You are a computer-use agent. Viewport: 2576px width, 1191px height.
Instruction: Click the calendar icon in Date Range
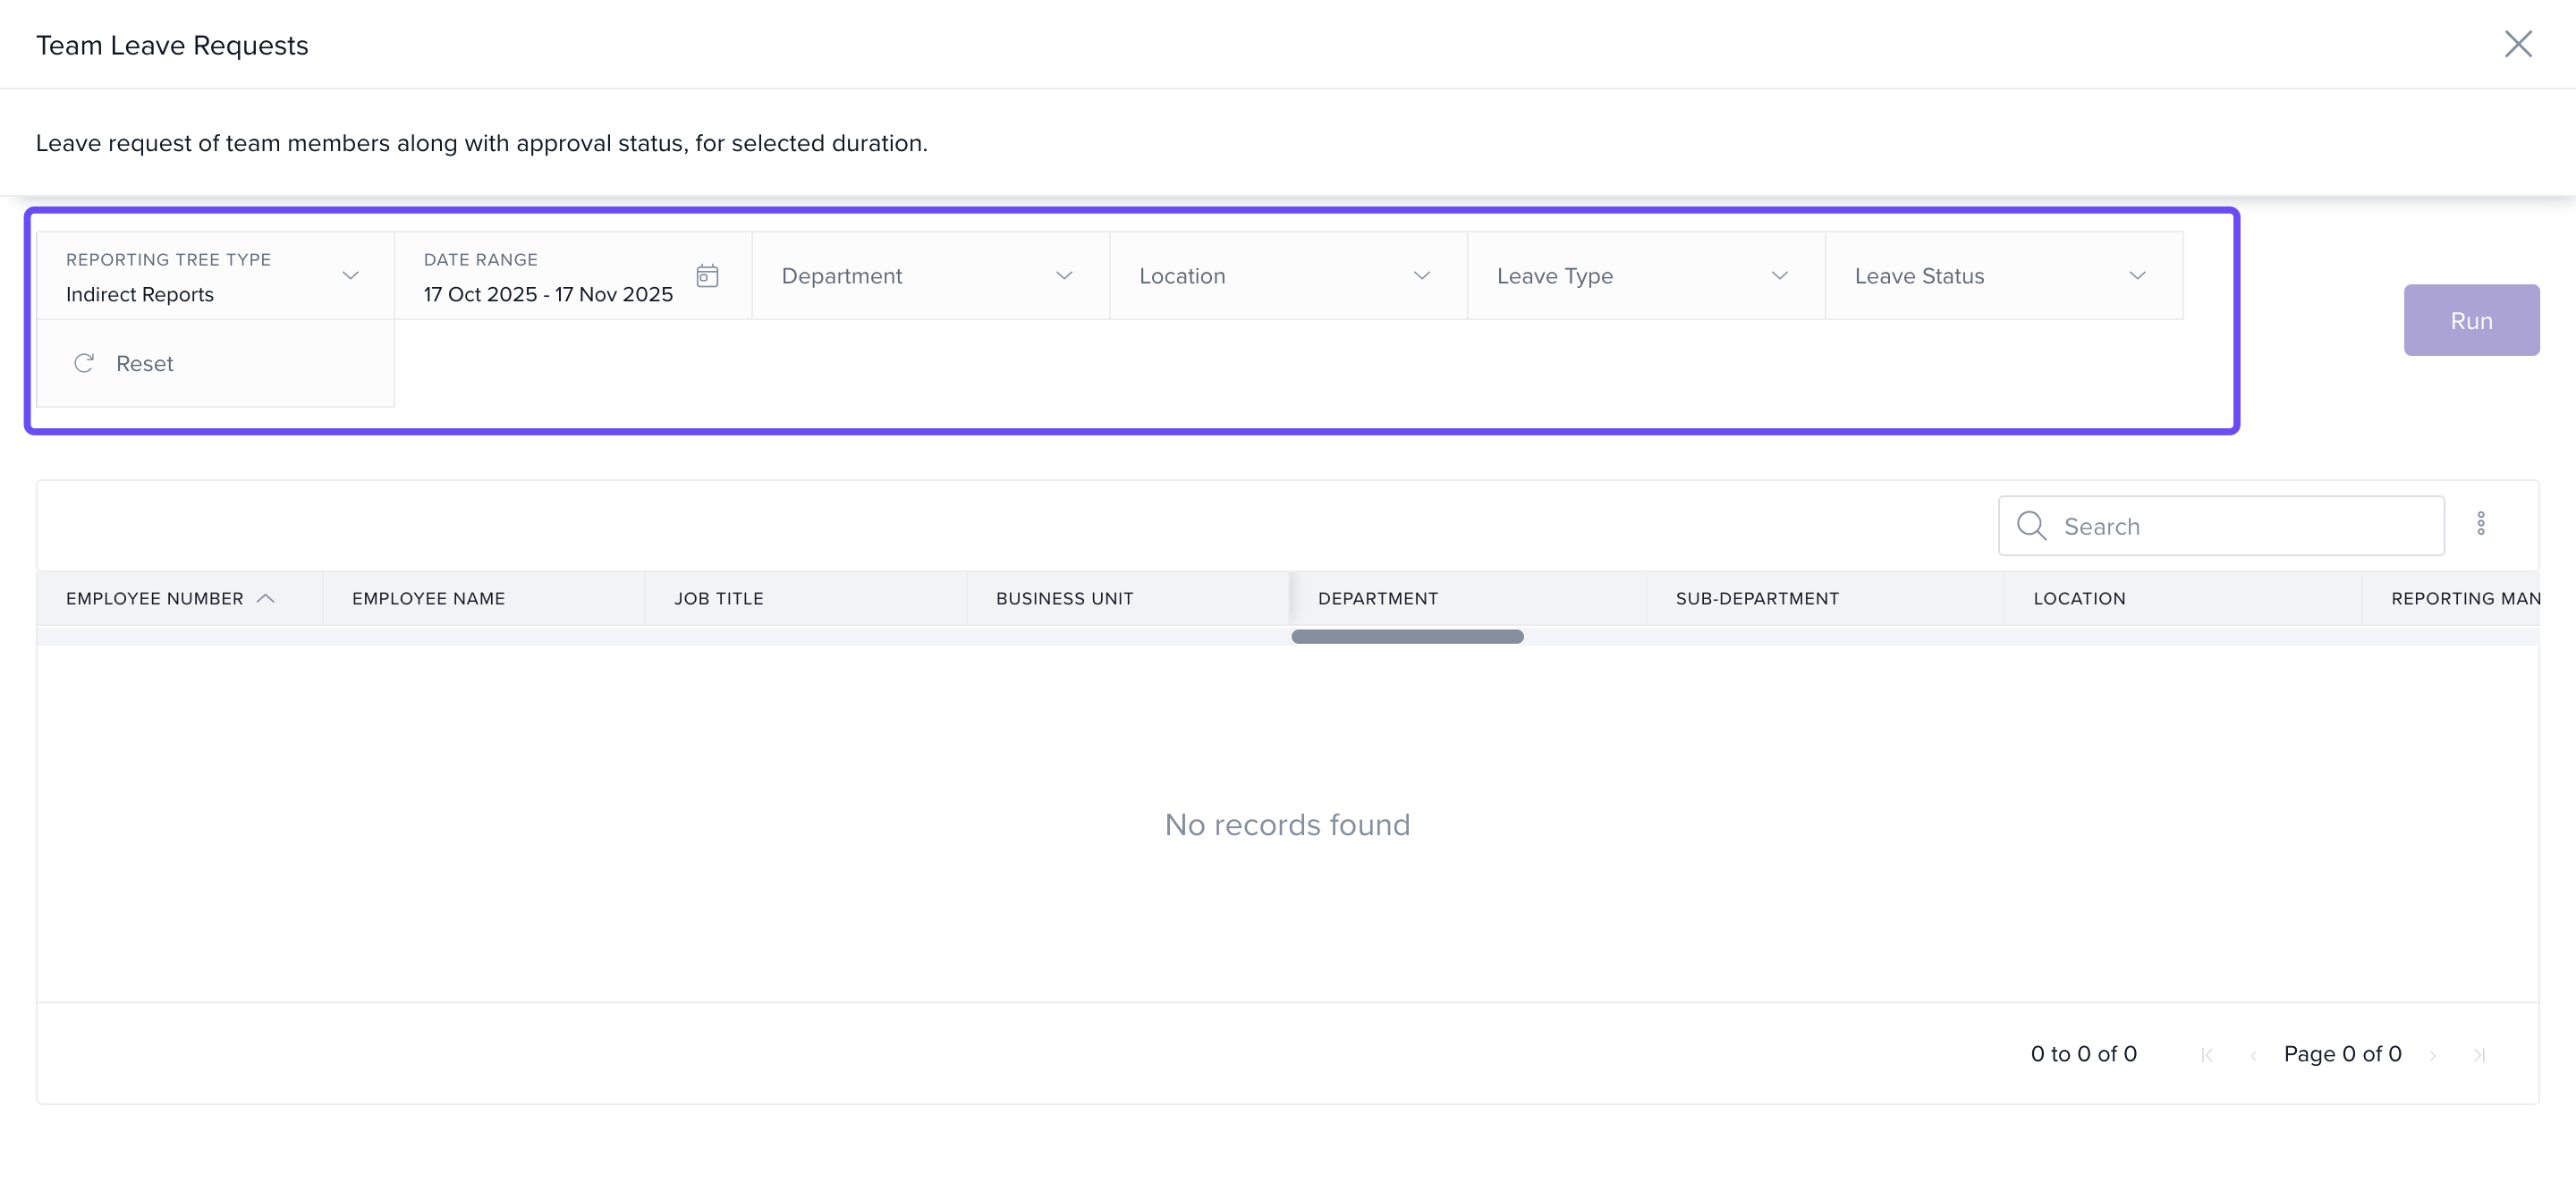707,276
